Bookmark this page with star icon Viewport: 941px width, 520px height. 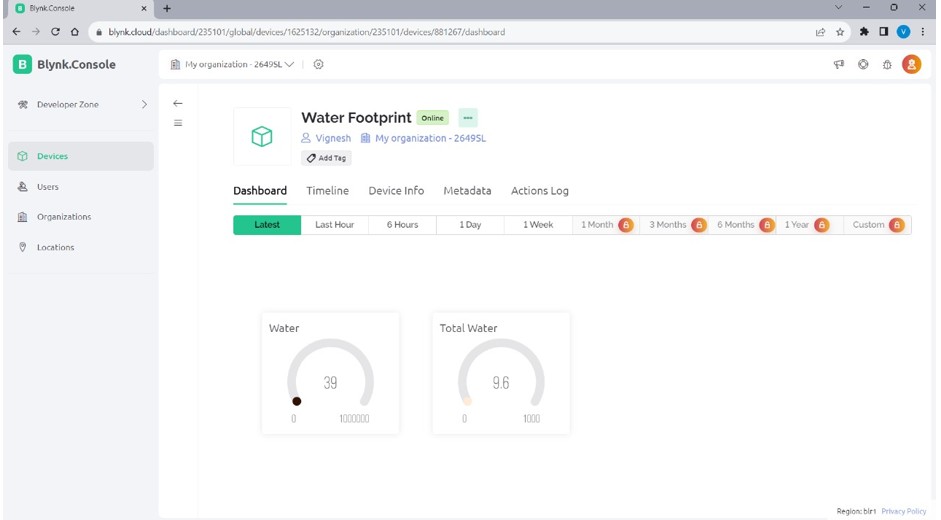tap(841, 32)
